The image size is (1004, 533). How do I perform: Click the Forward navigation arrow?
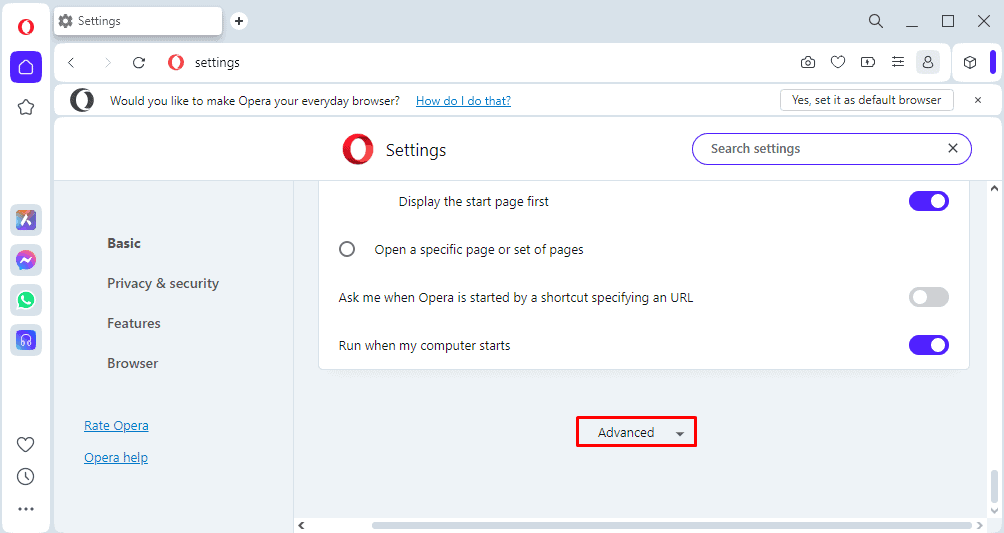108,62
